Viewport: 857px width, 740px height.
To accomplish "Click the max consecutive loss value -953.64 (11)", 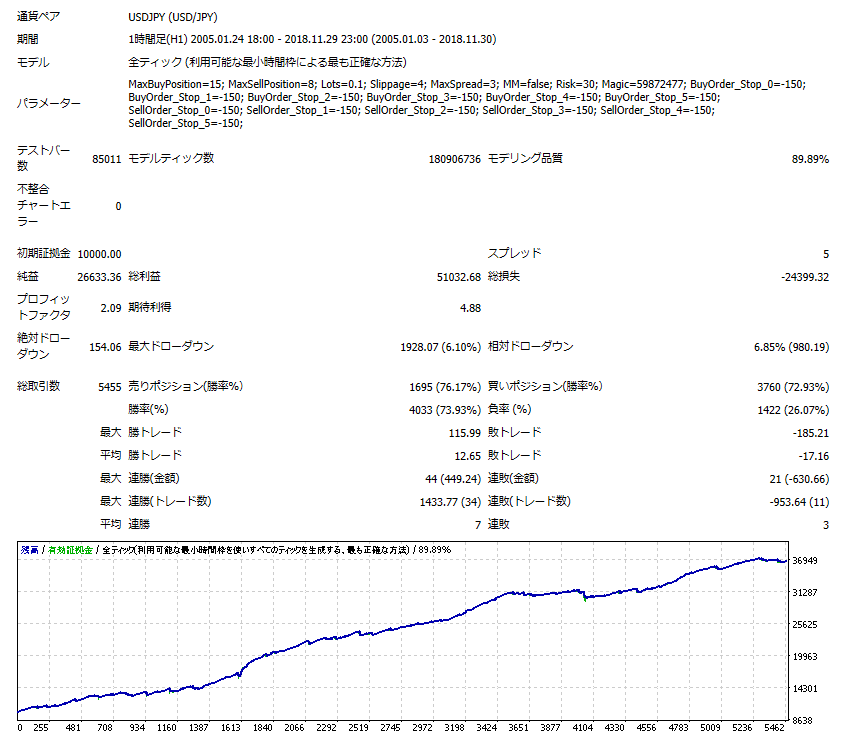I will (799, 502).
